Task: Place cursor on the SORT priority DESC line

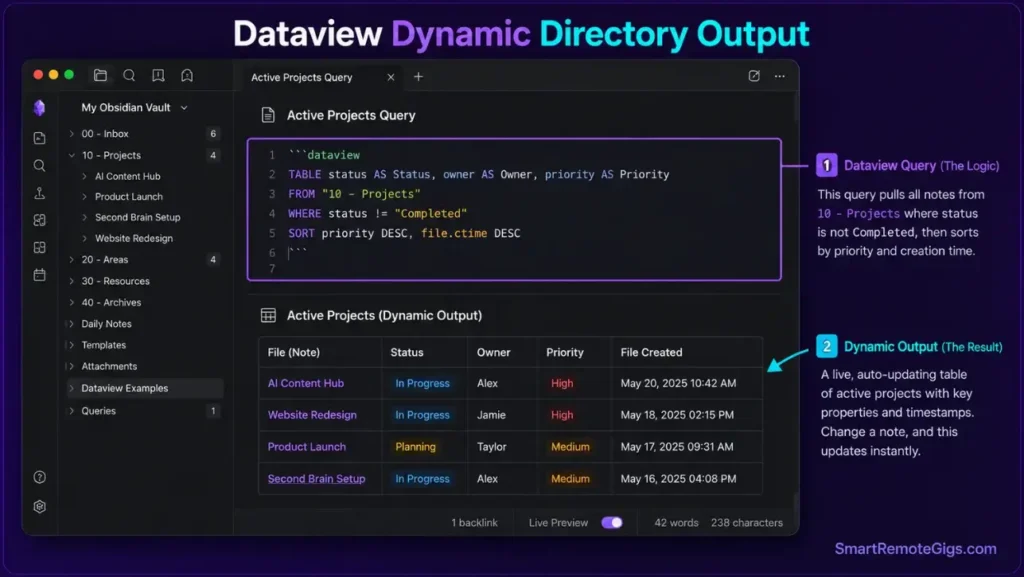Action: 404,233
